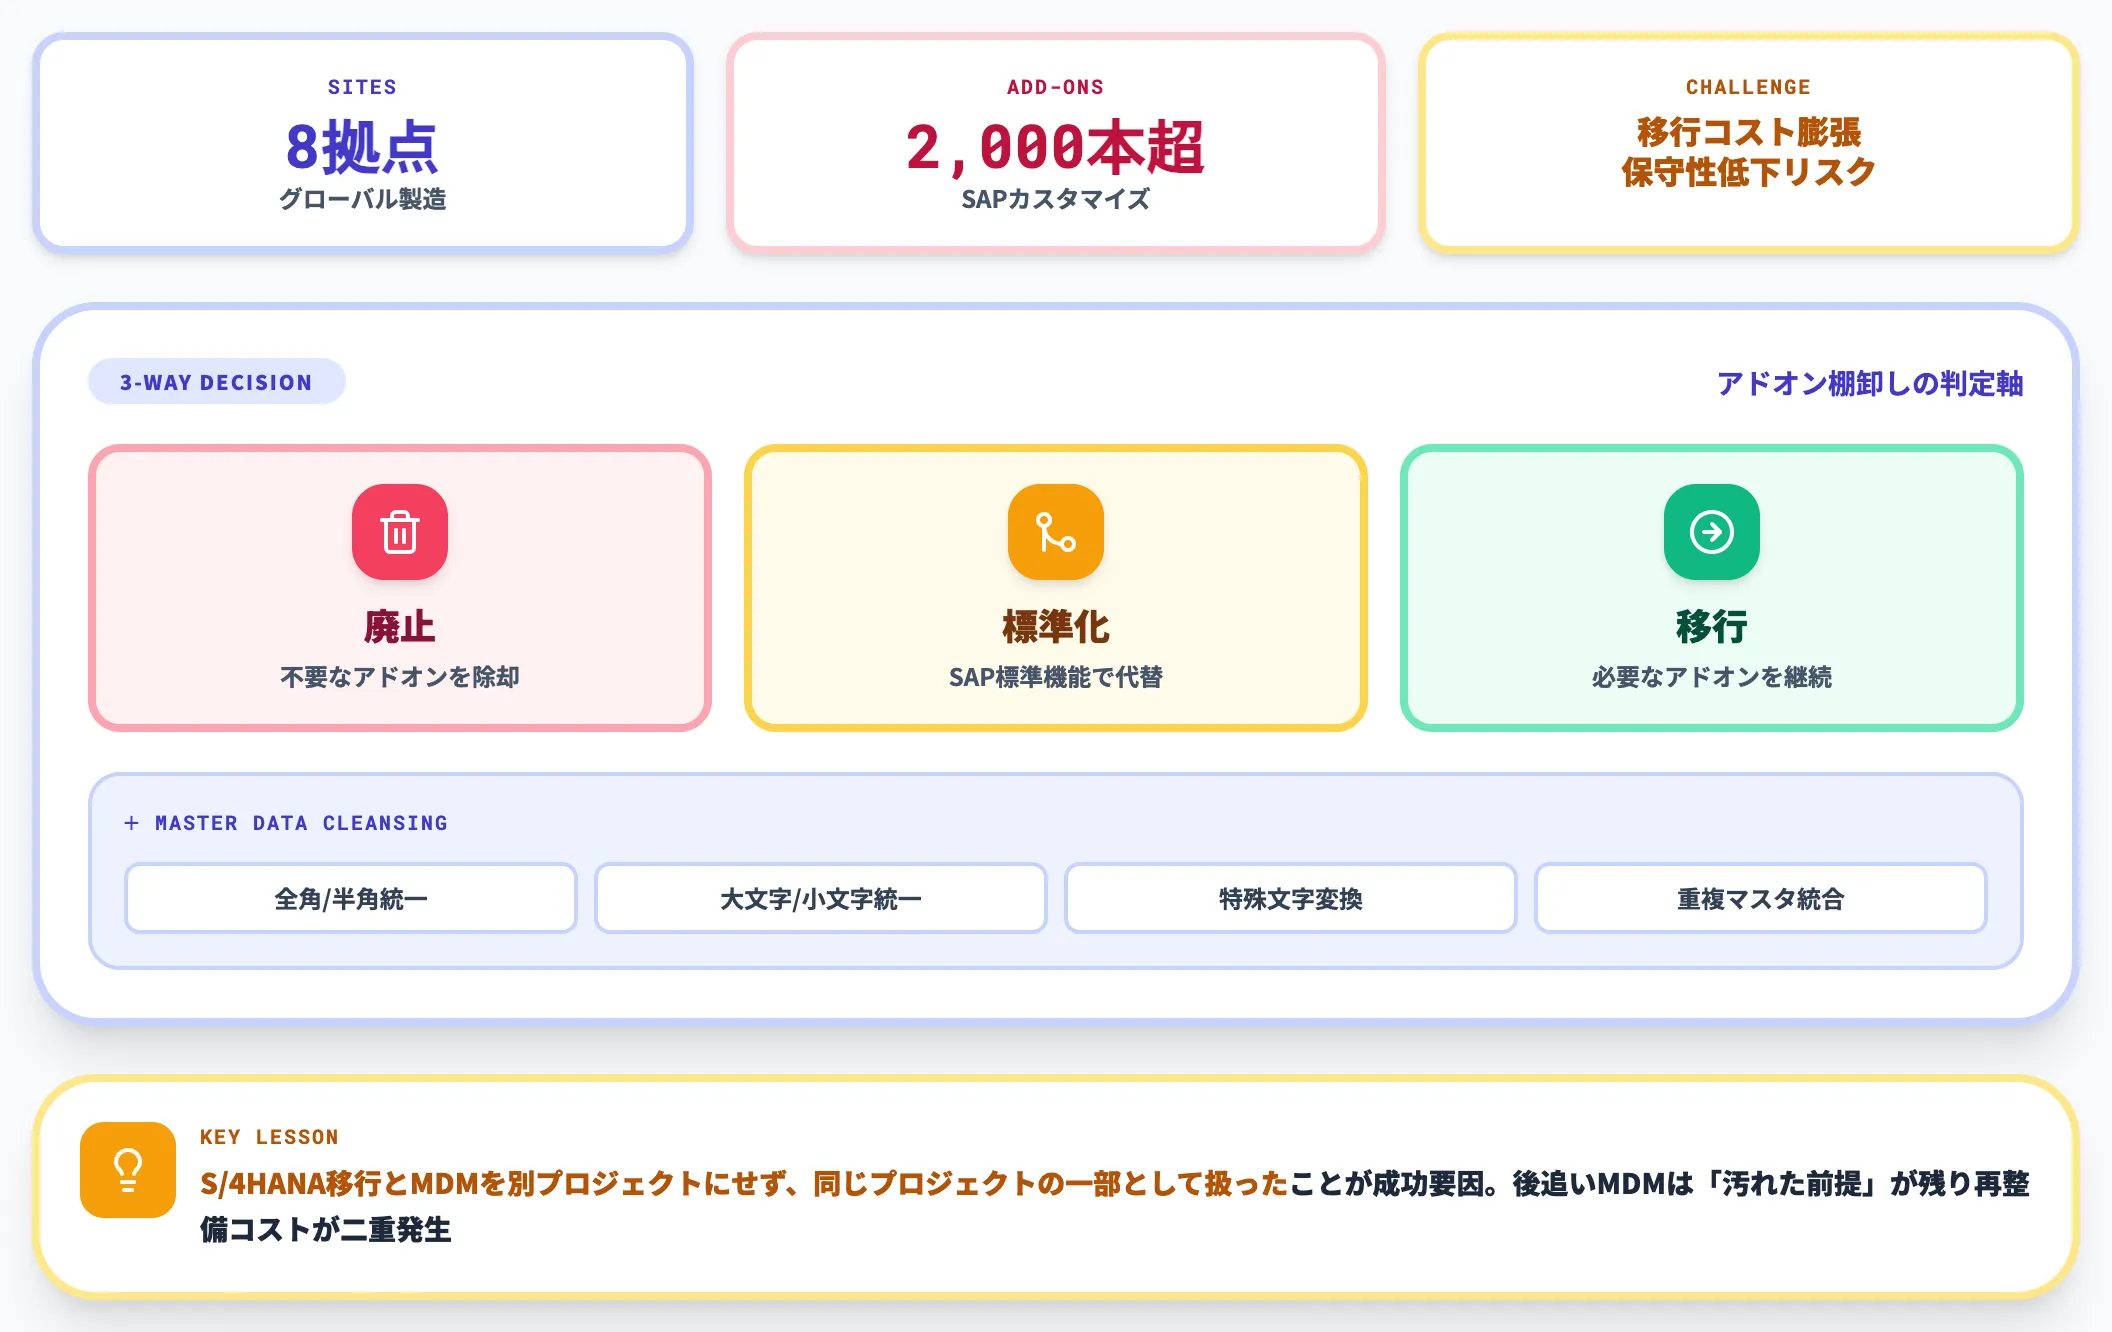Click the text 不要なアドオンを除却

400,677
